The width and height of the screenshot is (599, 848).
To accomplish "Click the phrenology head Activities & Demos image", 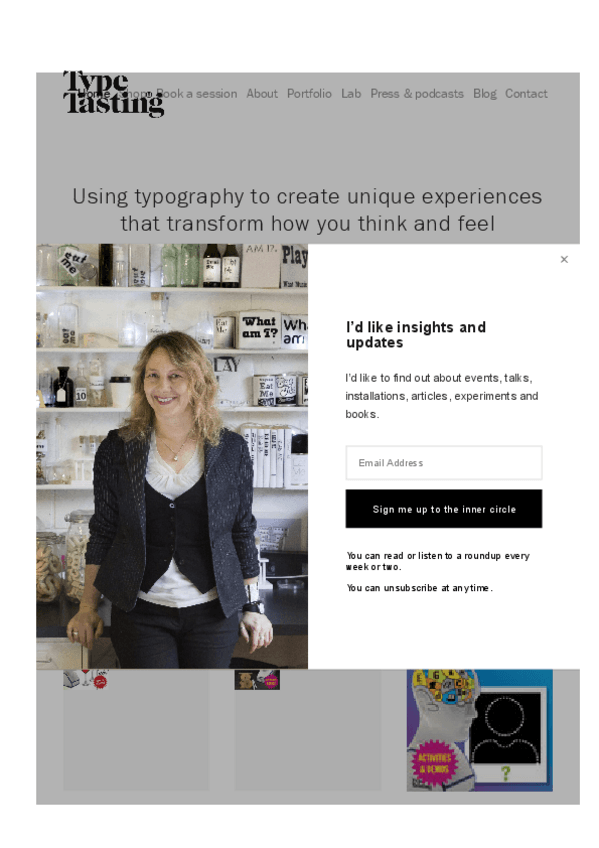I will tap(480, 730).
